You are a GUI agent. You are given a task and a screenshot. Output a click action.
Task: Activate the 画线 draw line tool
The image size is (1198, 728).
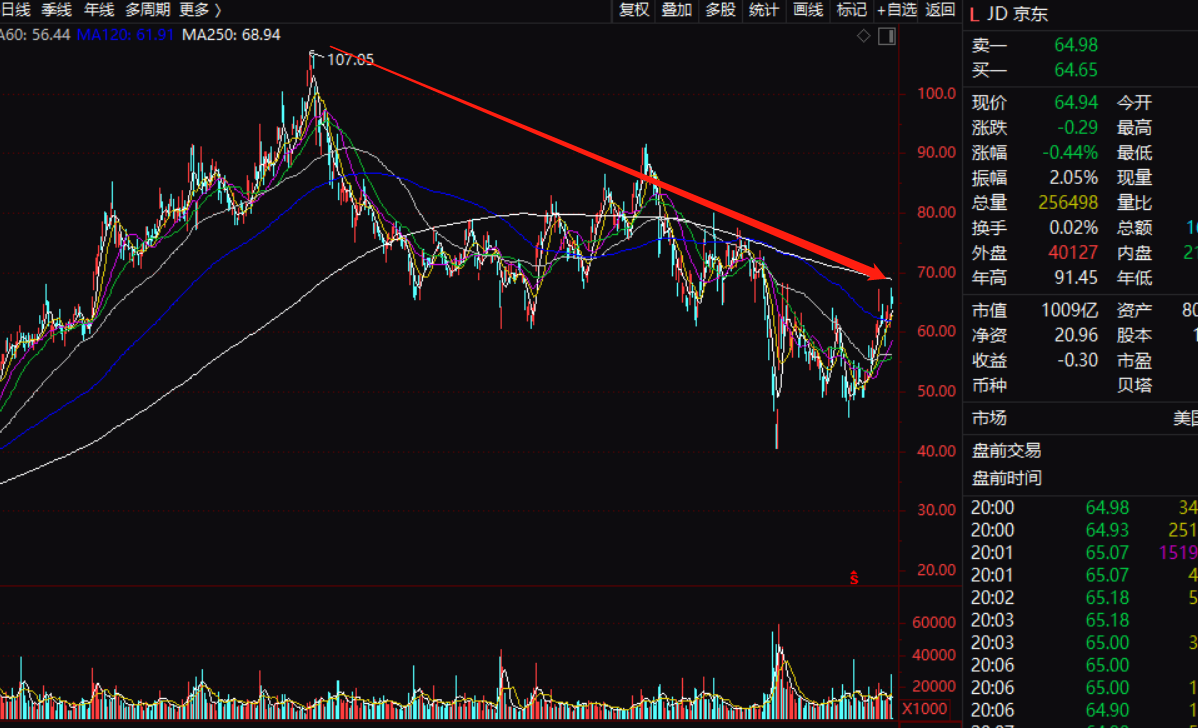point(808,10)
